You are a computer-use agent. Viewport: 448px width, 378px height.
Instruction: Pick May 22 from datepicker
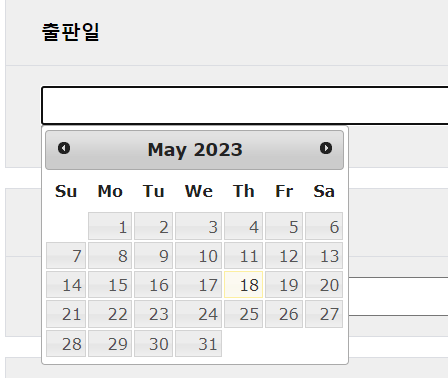pos(110,314)
